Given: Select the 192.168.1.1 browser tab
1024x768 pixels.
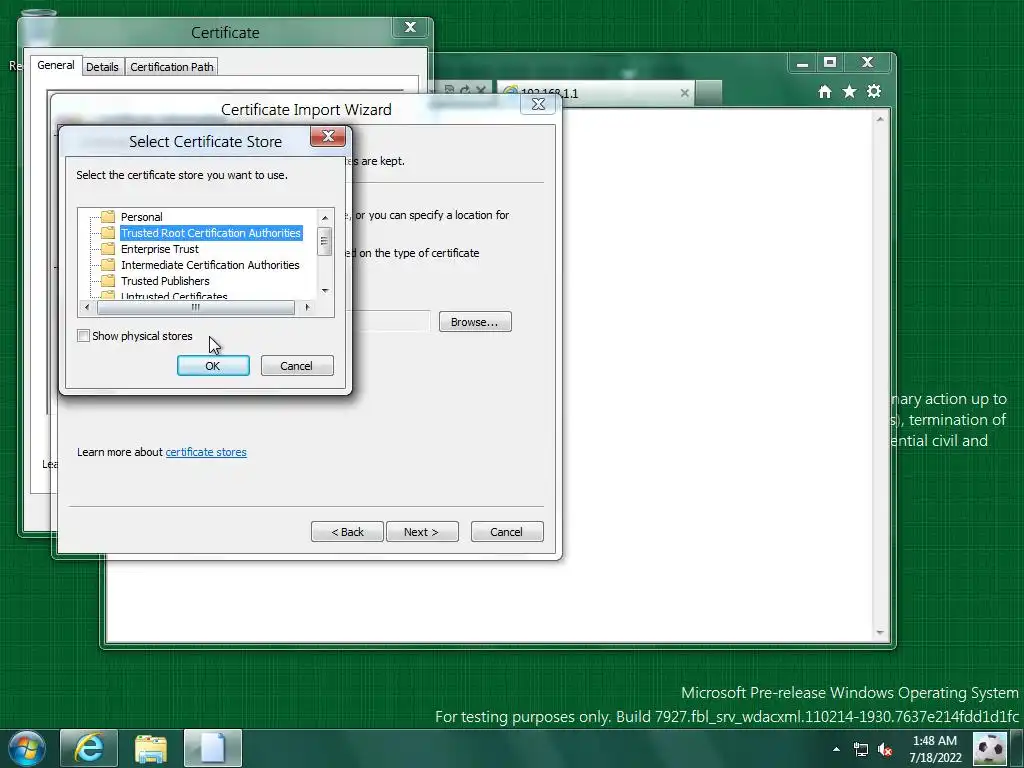Looking at the screenshot, I should (x=596, y=93).
